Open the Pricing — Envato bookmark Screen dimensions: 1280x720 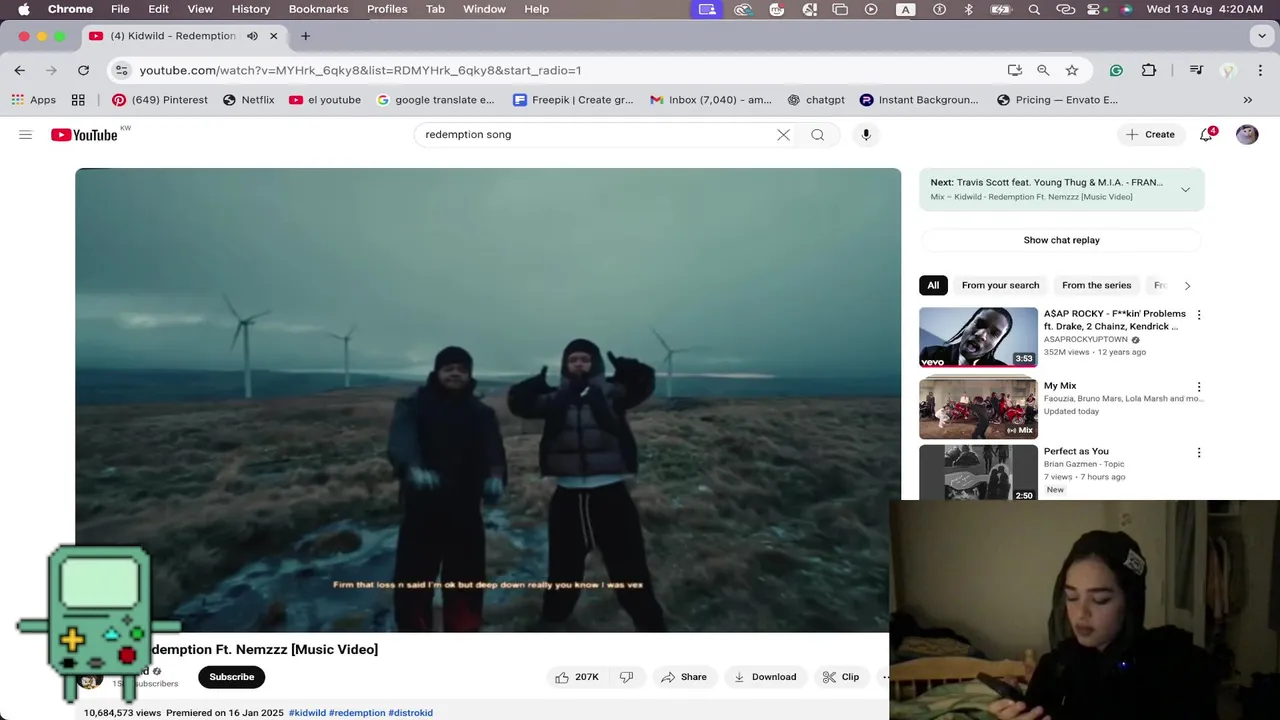click(1057, 100)
